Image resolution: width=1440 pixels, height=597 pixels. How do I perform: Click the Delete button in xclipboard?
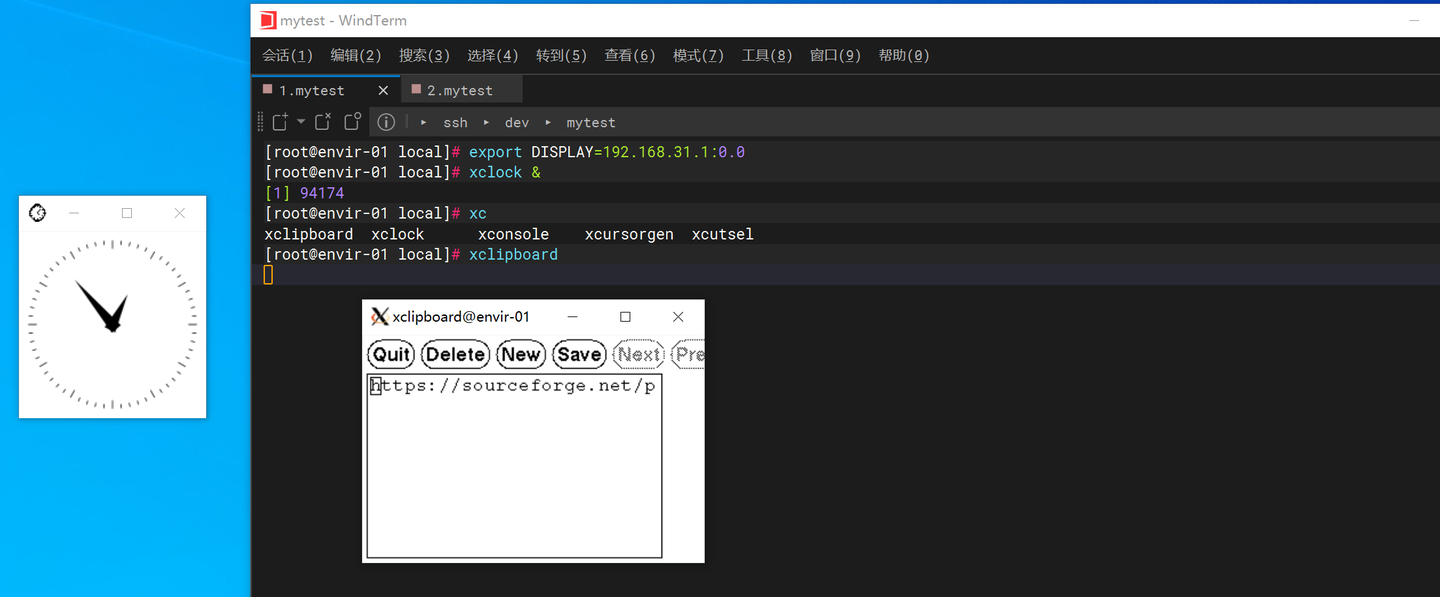[x=455, y=354]
